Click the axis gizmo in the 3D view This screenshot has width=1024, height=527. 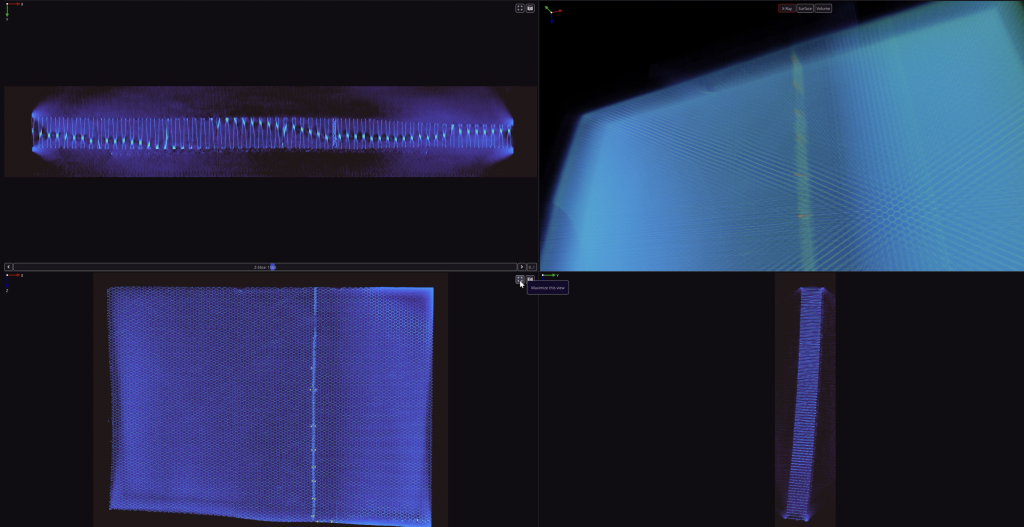(x=552, y=12)
